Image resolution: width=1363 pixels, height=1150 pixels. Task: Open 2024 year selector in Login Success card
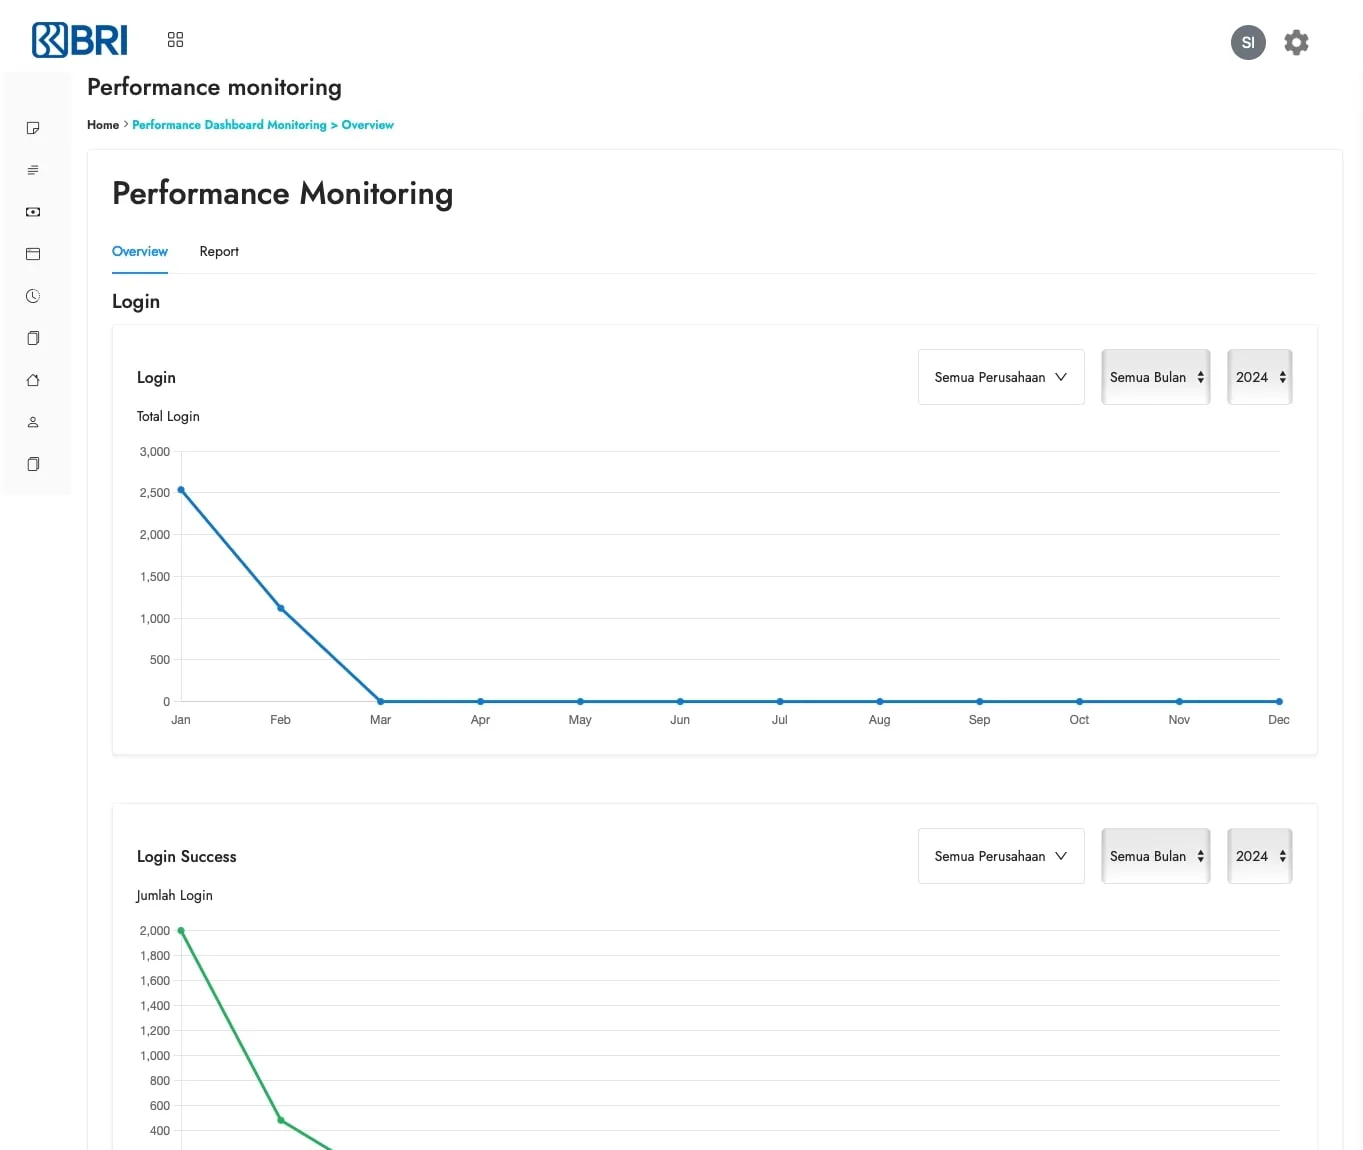[1260, 856]
